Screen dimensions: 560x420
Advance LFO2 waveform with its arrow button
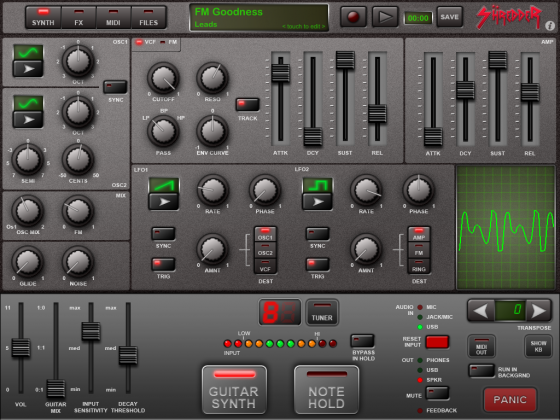click(x=318, y=201)
